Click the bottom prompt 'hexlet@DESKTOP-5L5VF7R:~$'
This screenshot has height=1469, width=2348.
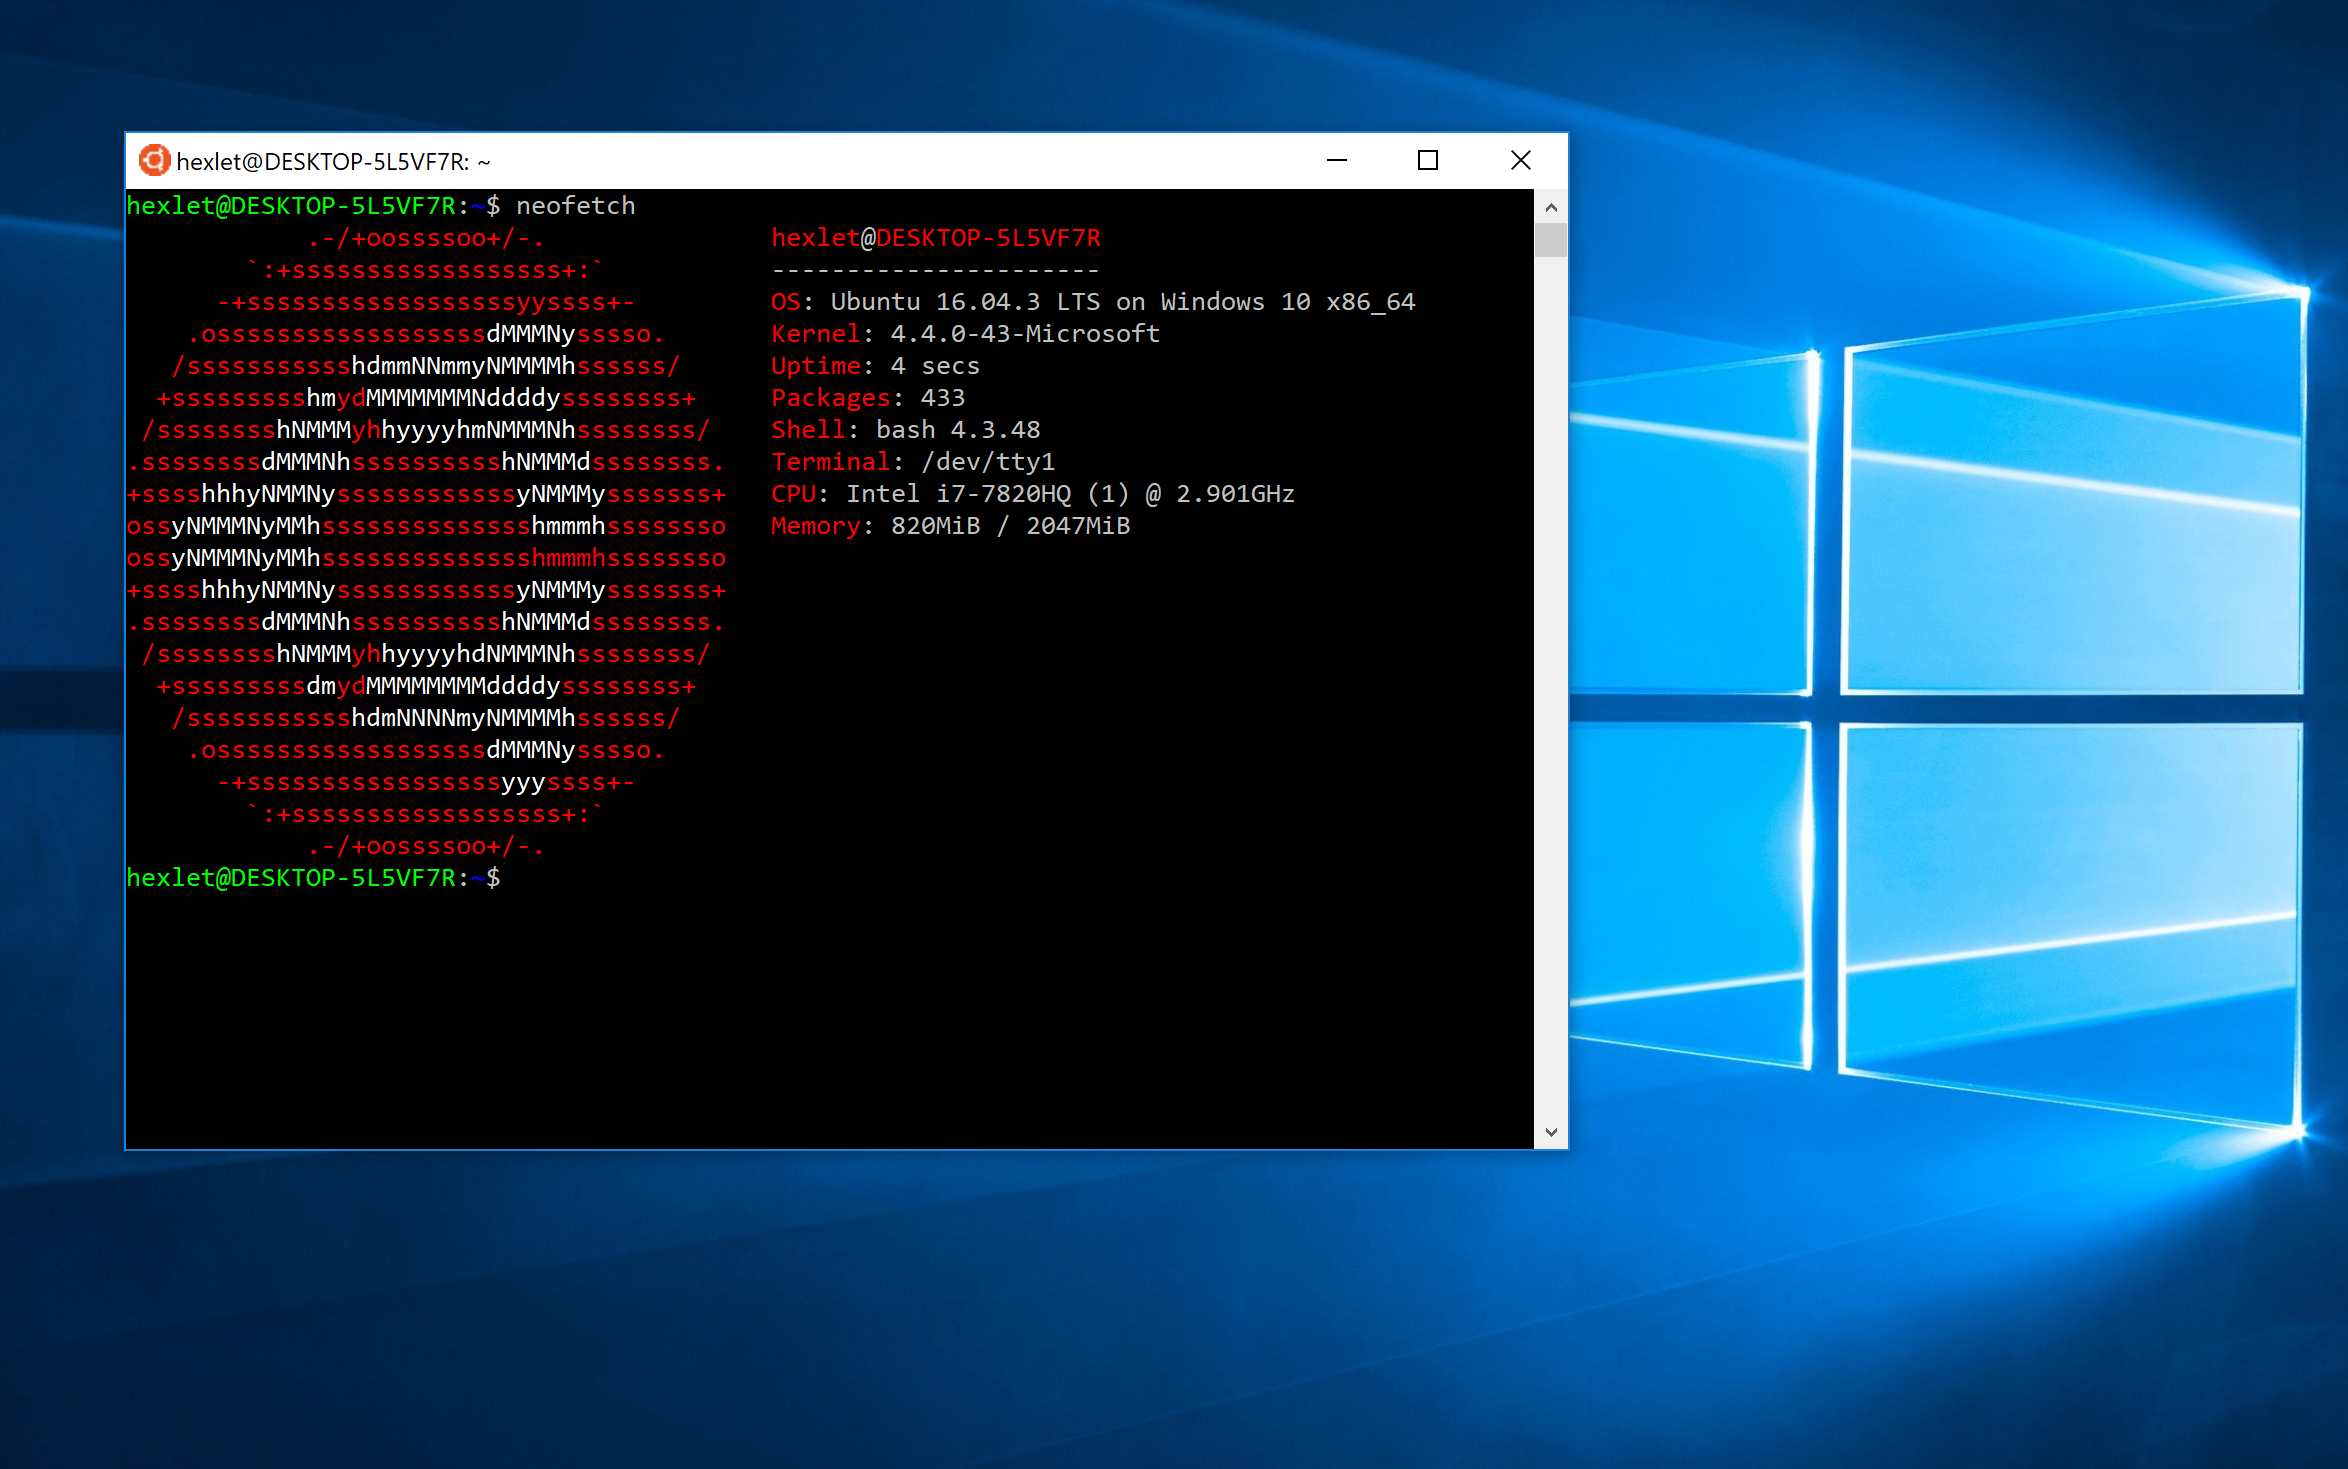(x=313, y=878)
